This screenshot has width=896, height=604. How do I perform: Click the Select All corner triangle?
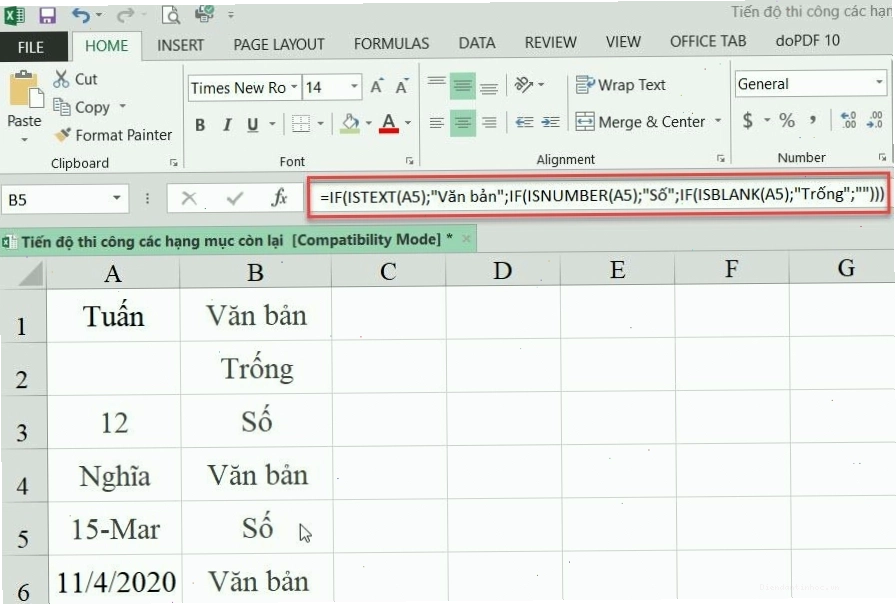[30, 274]
